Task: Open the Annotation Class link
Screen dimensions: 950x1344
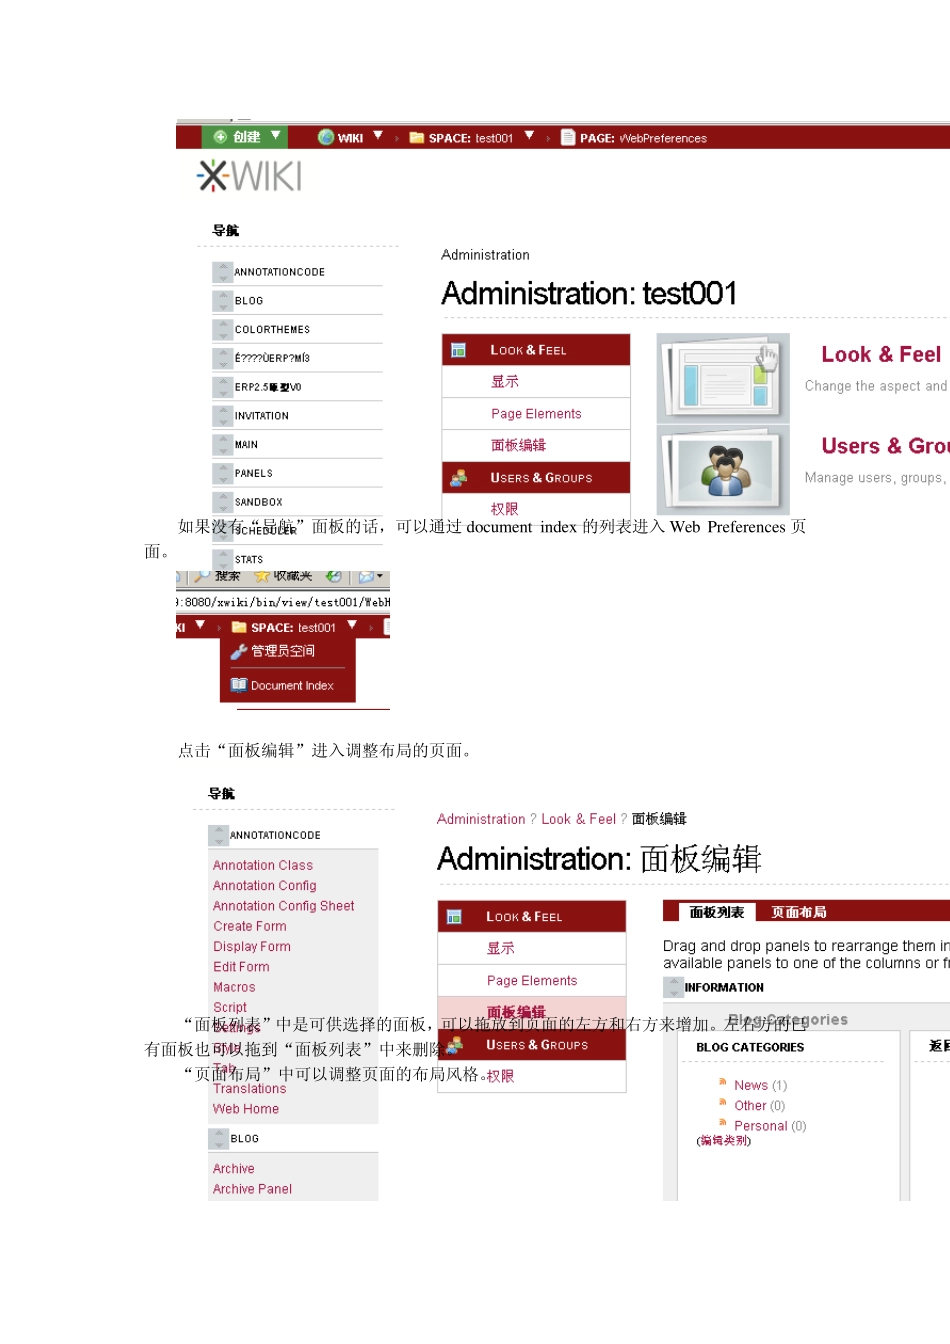Action: (263, 865)
